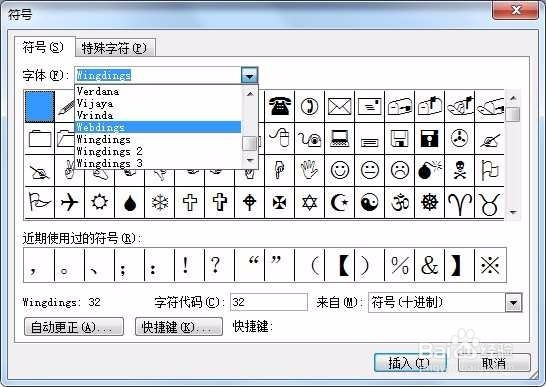Choose the raised open hand symbol

[310, 170]
